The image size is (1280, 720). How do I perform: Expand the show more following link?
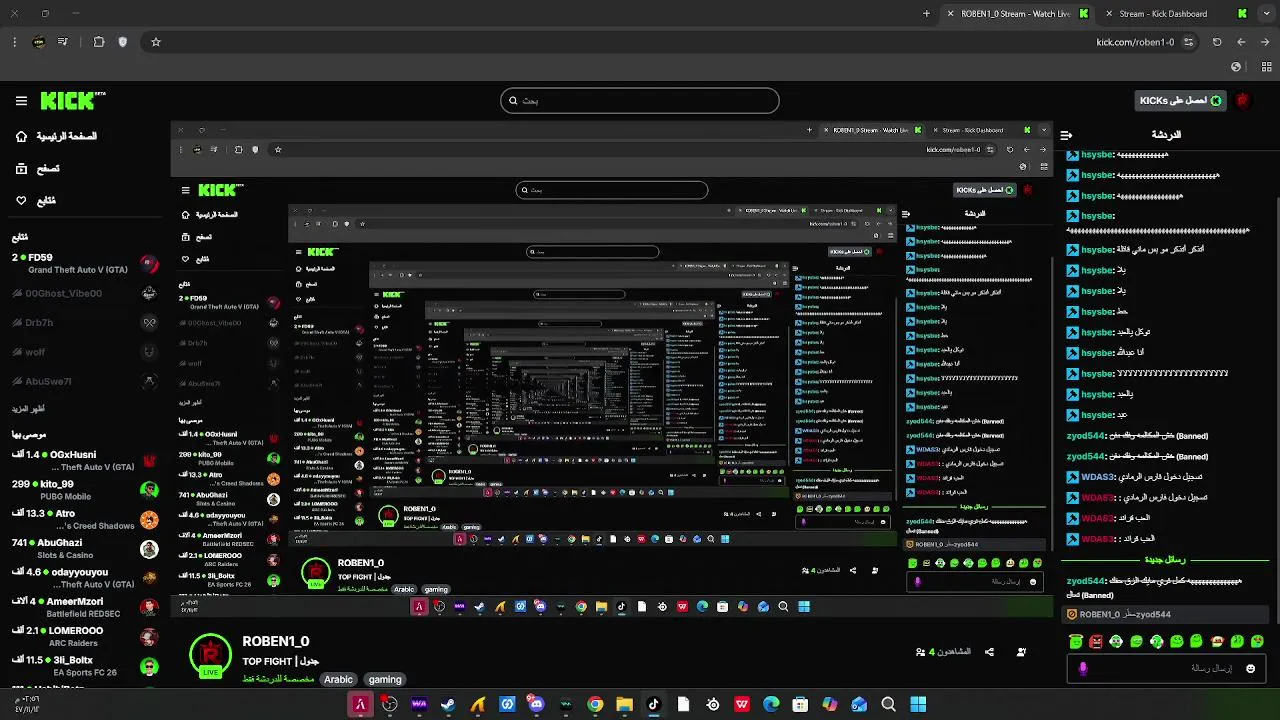28,409
